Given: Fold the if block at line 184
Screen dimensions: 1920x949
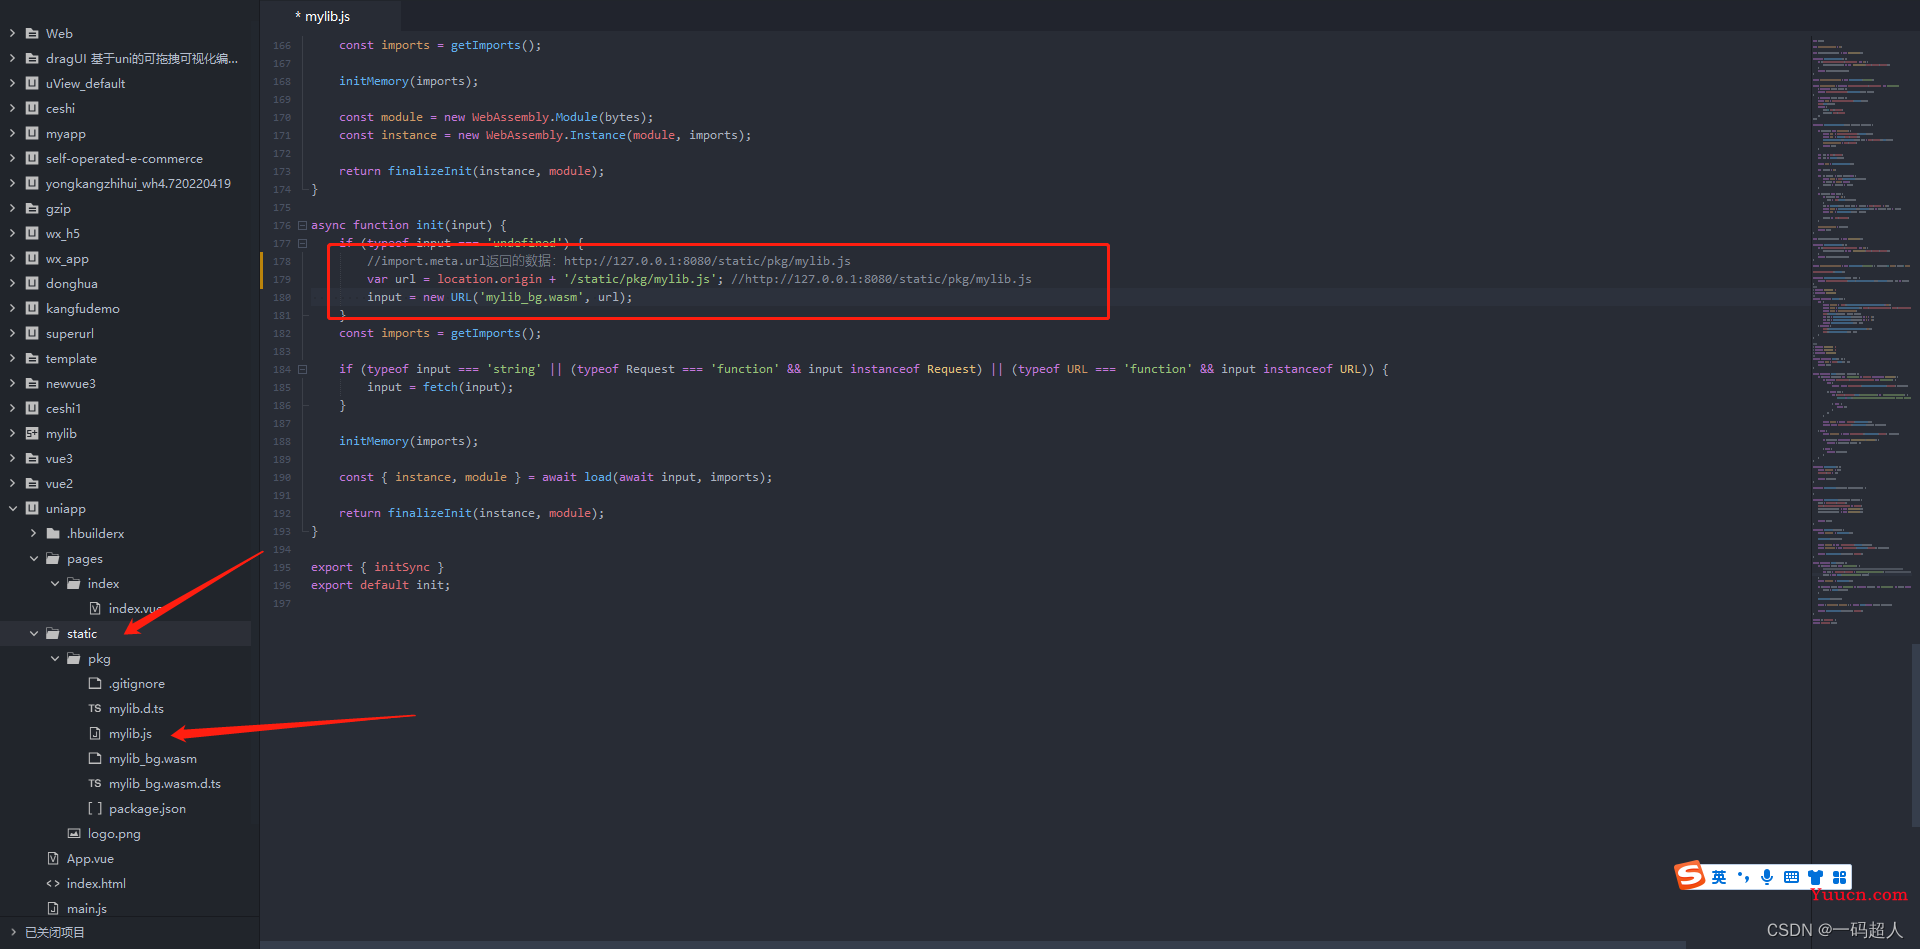Looking at the screenshot, I should [x=302, y=369].
